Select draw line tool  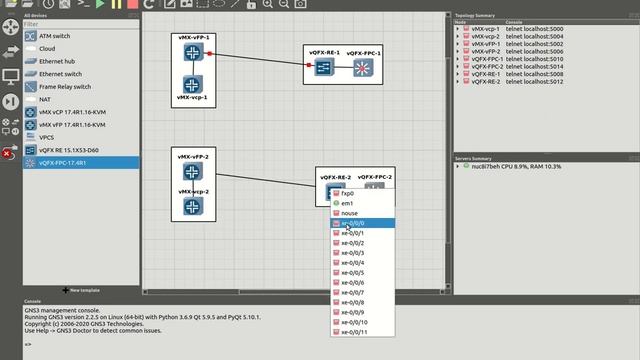235,4
